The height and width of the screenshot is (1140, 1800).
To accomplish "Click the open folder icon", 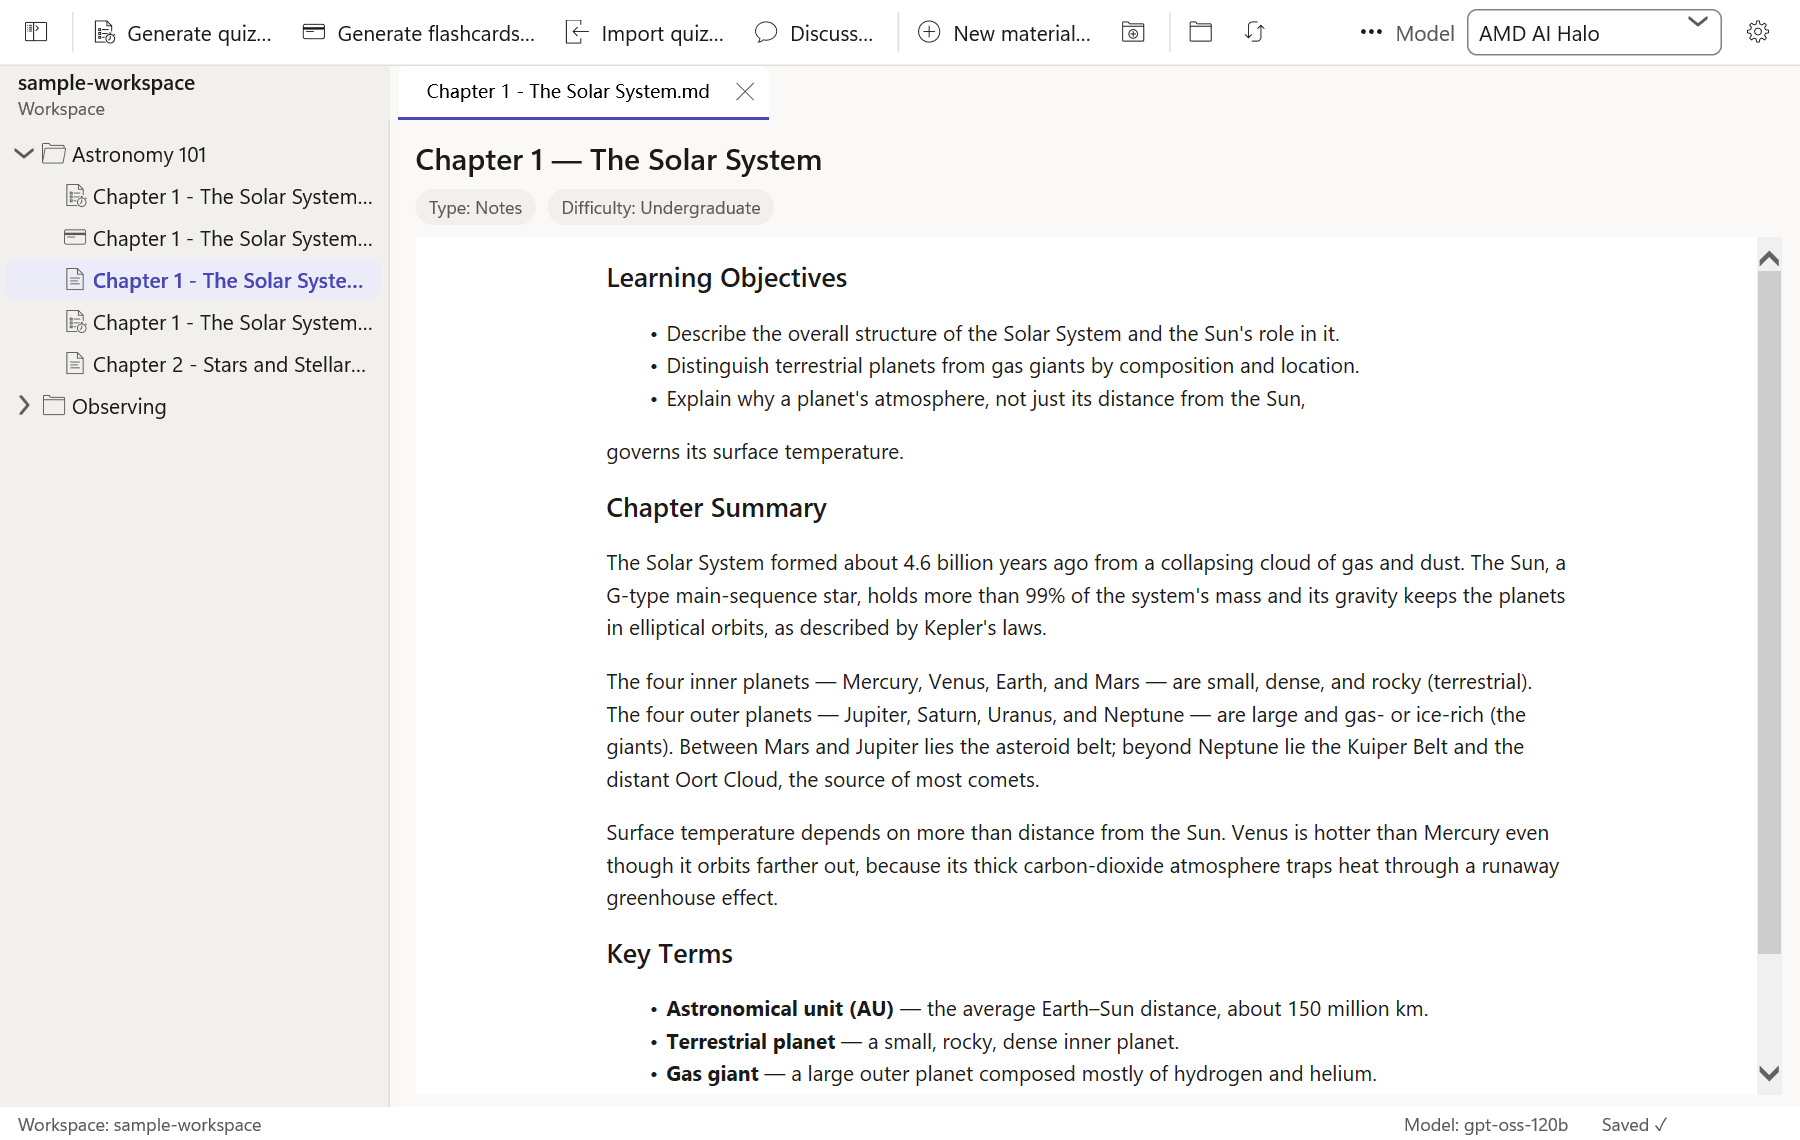I will pos(1201,32).
